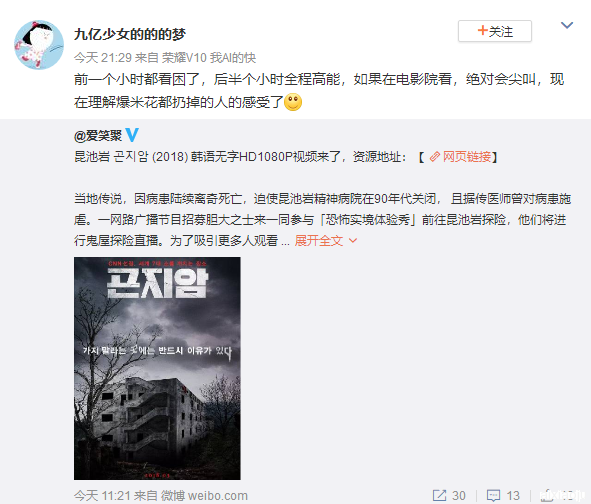Click the username 九亿少女的的的梦
The height and width of the screenshot is (504, 591).
tap(130, 34)
